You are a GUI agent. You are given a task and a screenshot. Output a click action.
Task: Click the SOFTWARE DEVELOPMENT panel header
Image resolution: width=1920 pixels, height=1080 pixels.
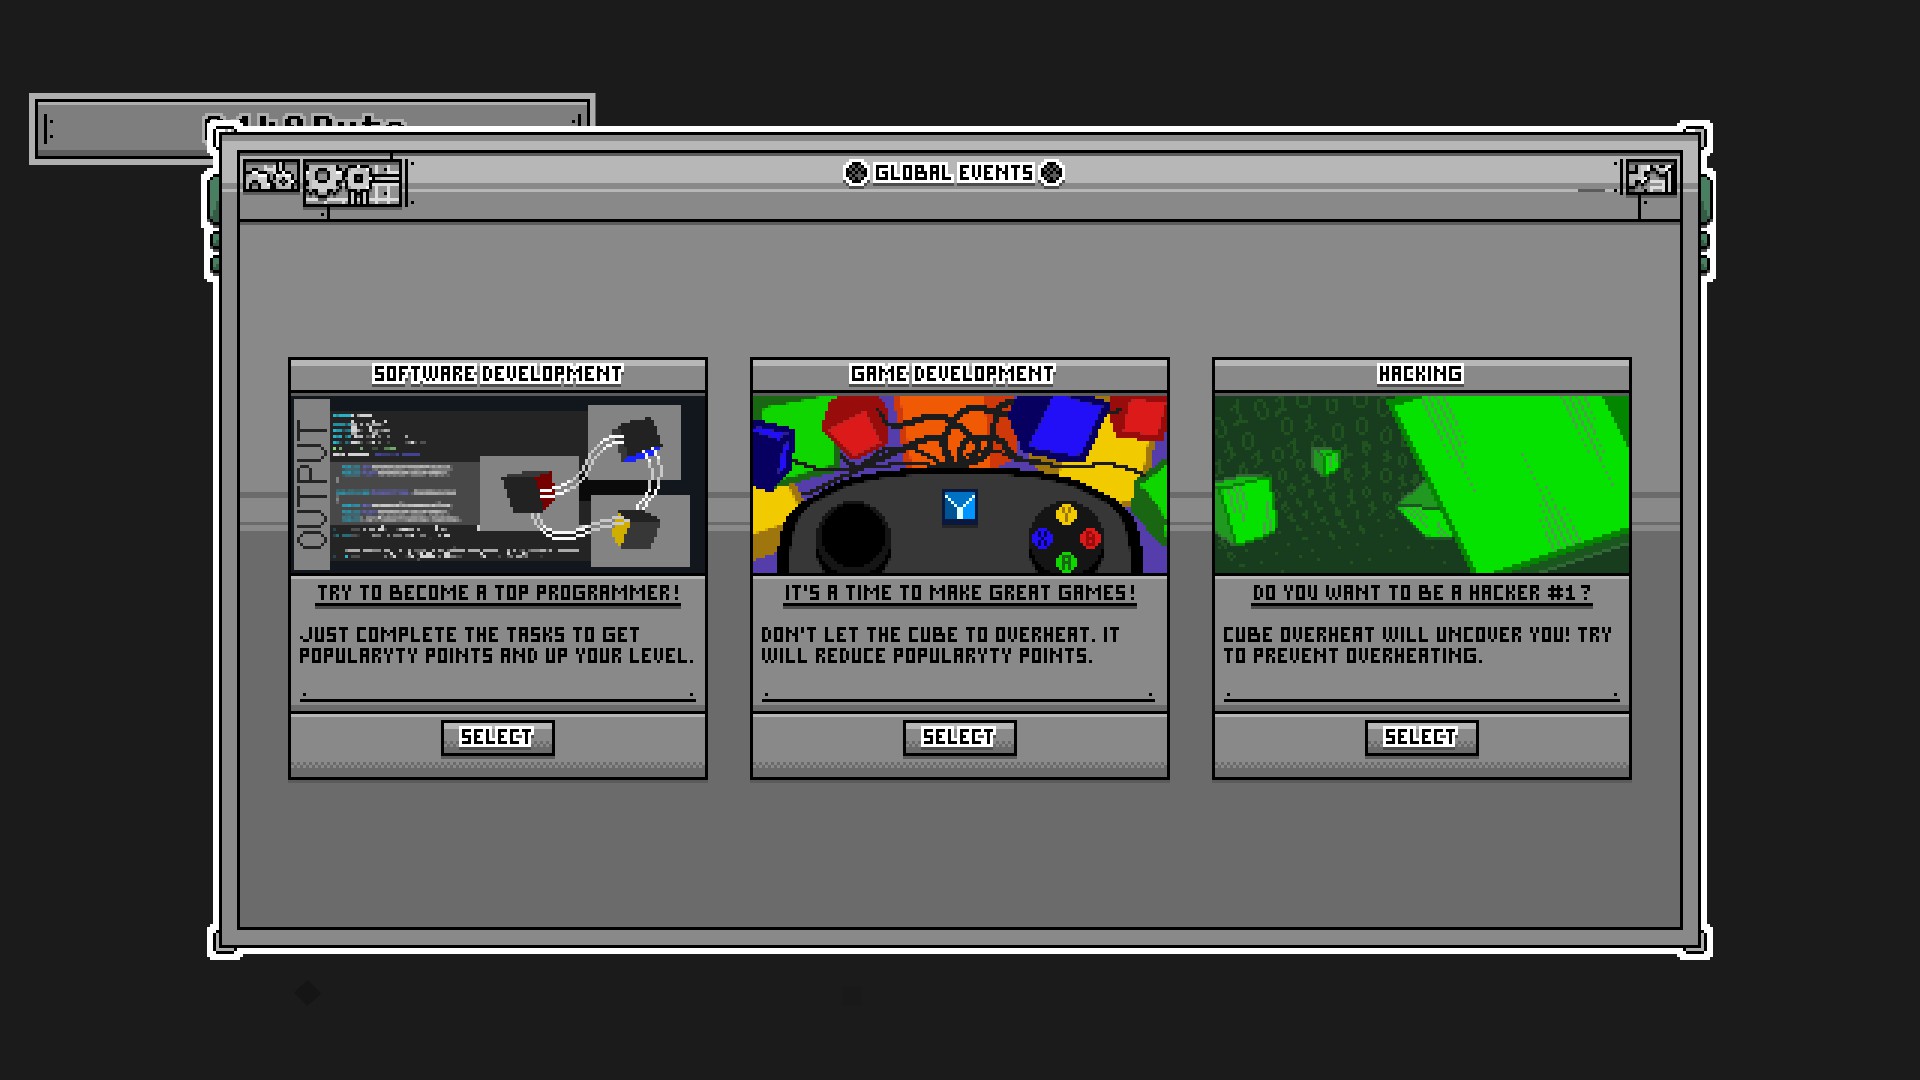pos(497,374)
